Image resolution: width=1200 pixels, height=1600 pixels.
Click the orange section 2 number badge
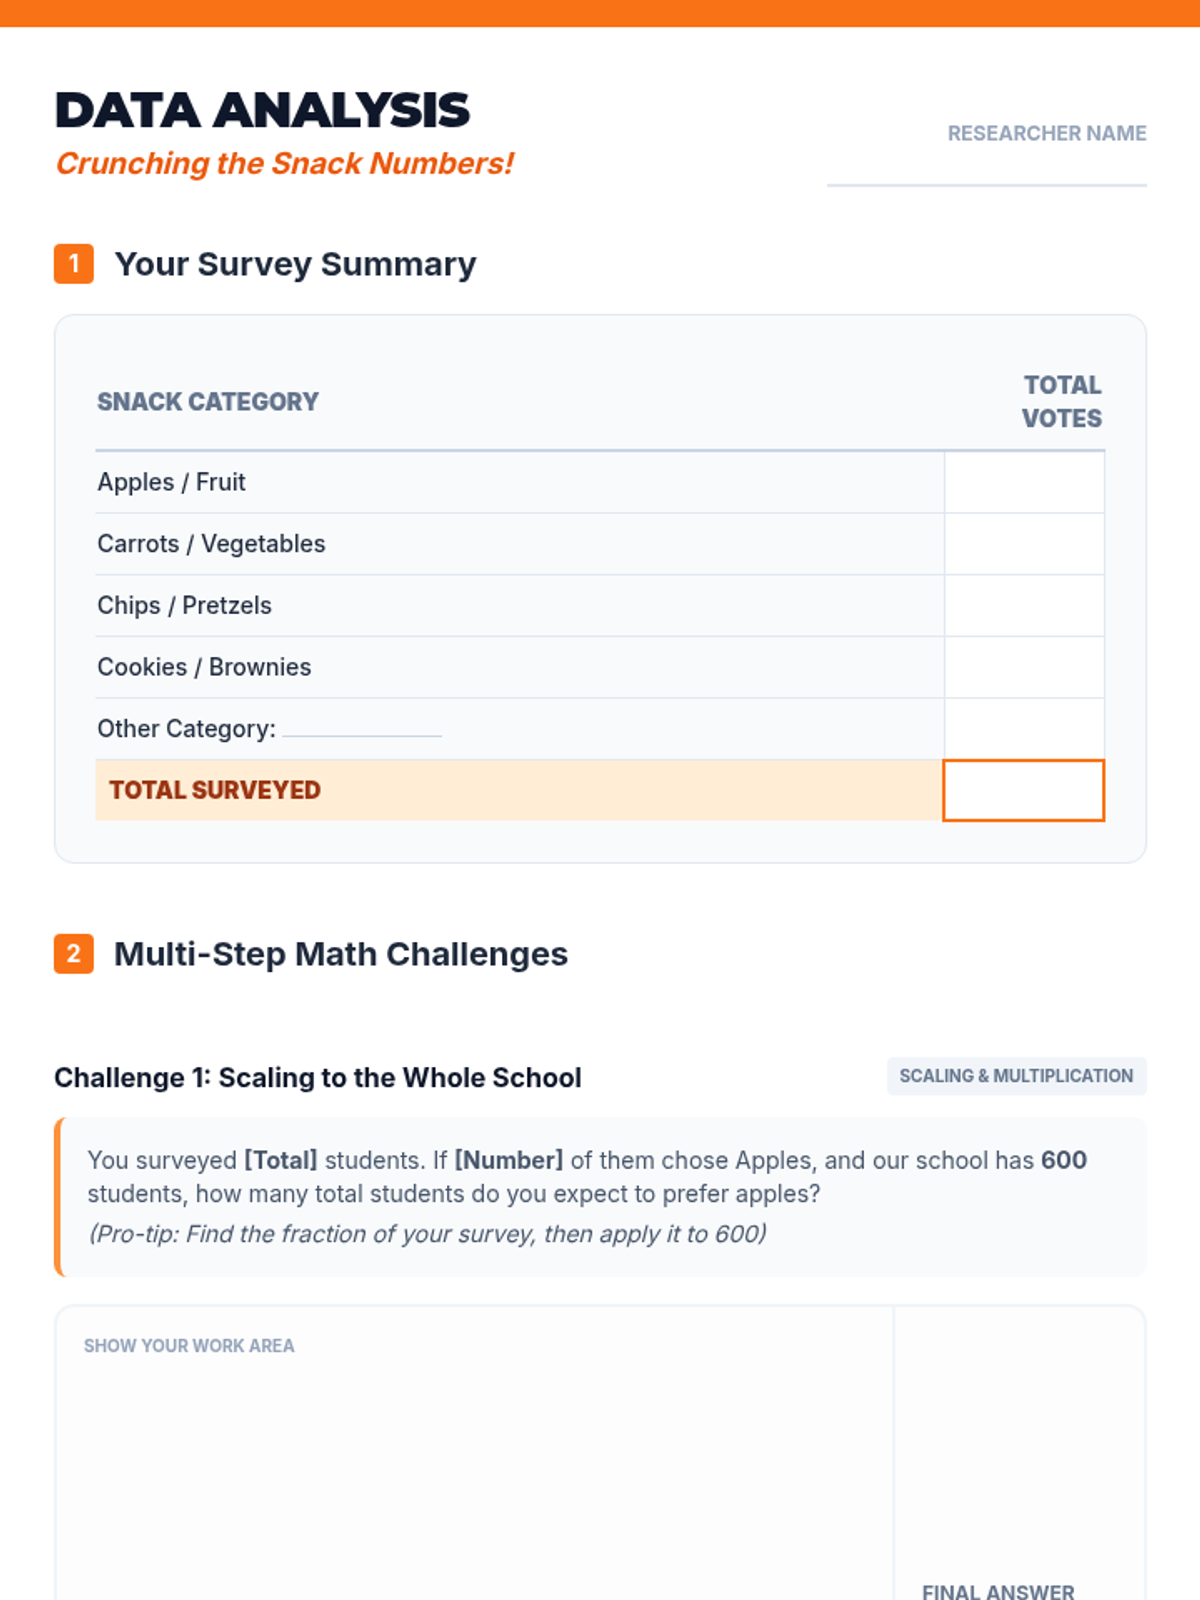74,954
